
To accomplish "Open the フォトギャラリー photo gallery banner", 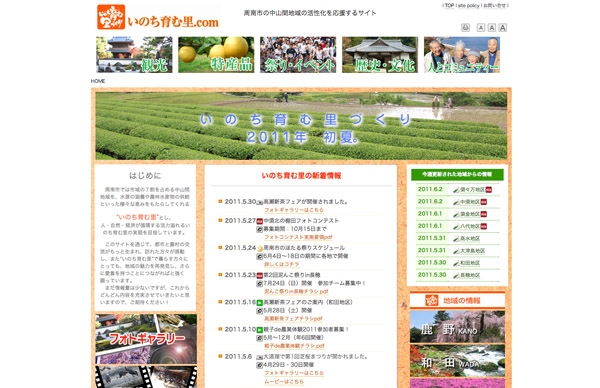I will pos(146,339).
